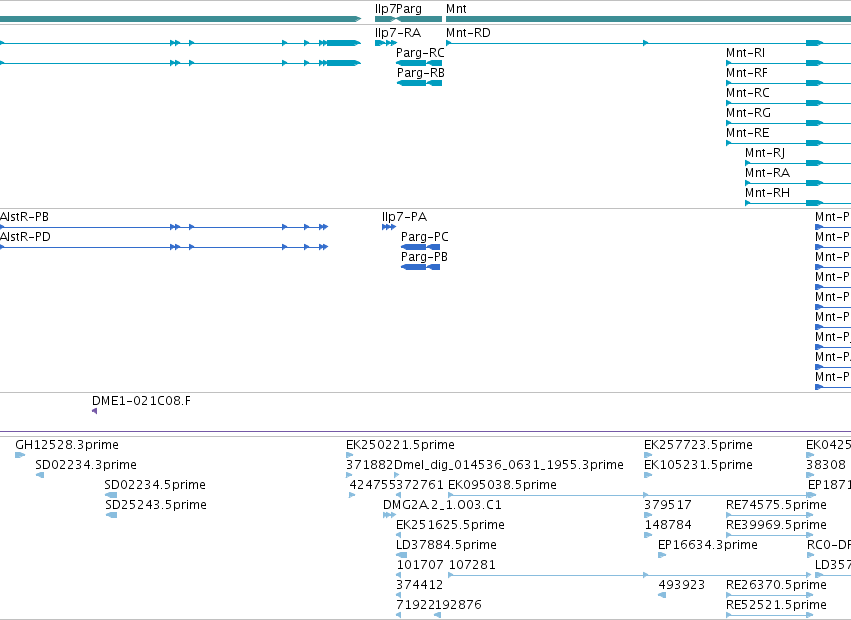
Task: Click the EK105231.5prime EST label
Action: pyautogui.click(x=698, y=465)
